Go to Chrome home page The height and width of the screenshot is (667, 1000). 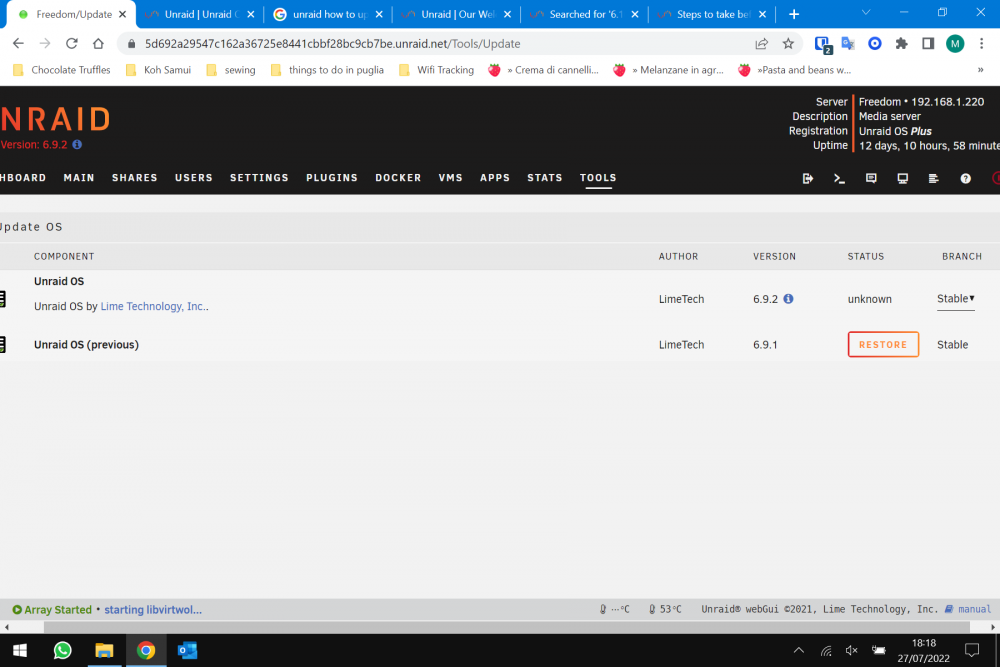pos(98,43)
